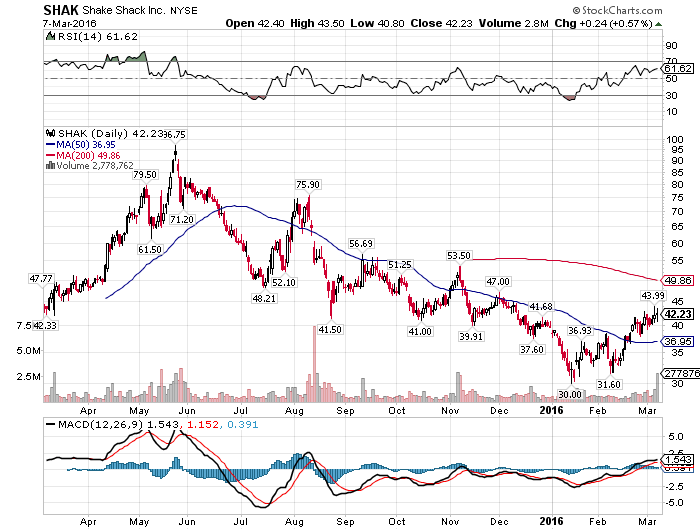Click the red 1.152 MACD signal value
This screenshot has width=700, height=530.
tap(203, 424)
